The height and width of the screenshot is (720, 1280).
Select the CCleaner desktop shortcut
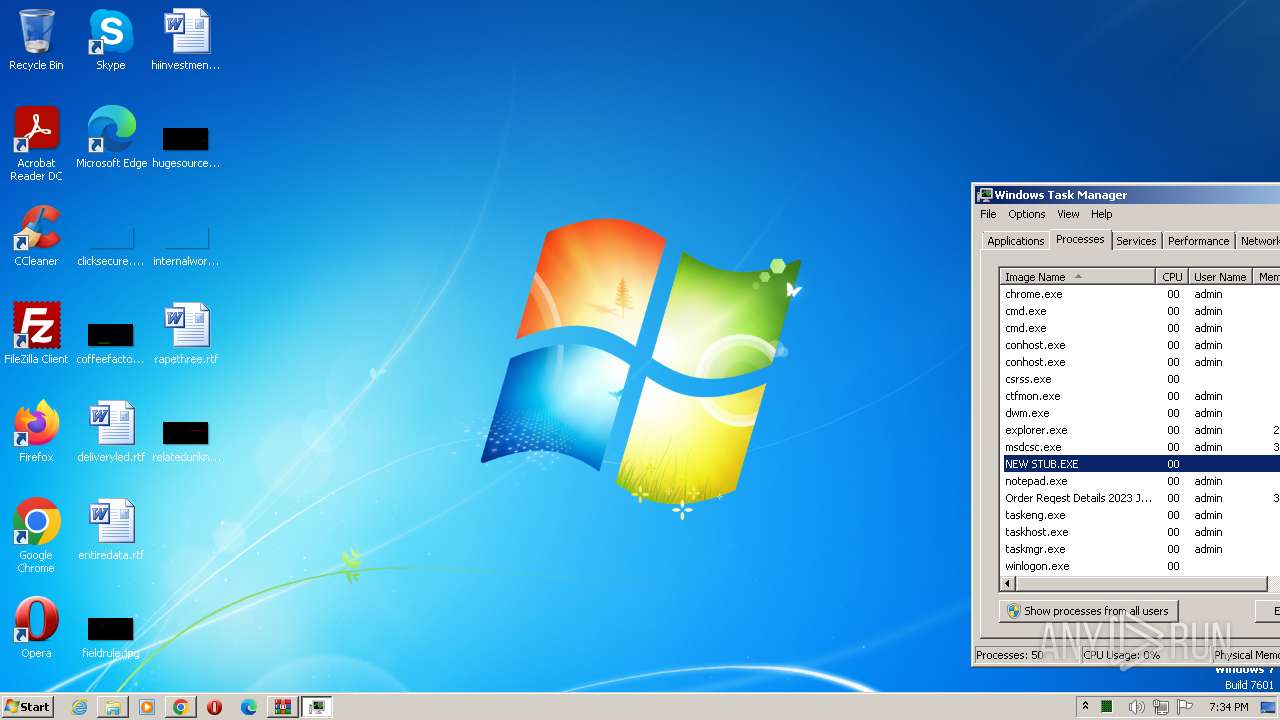coord(36,236)
